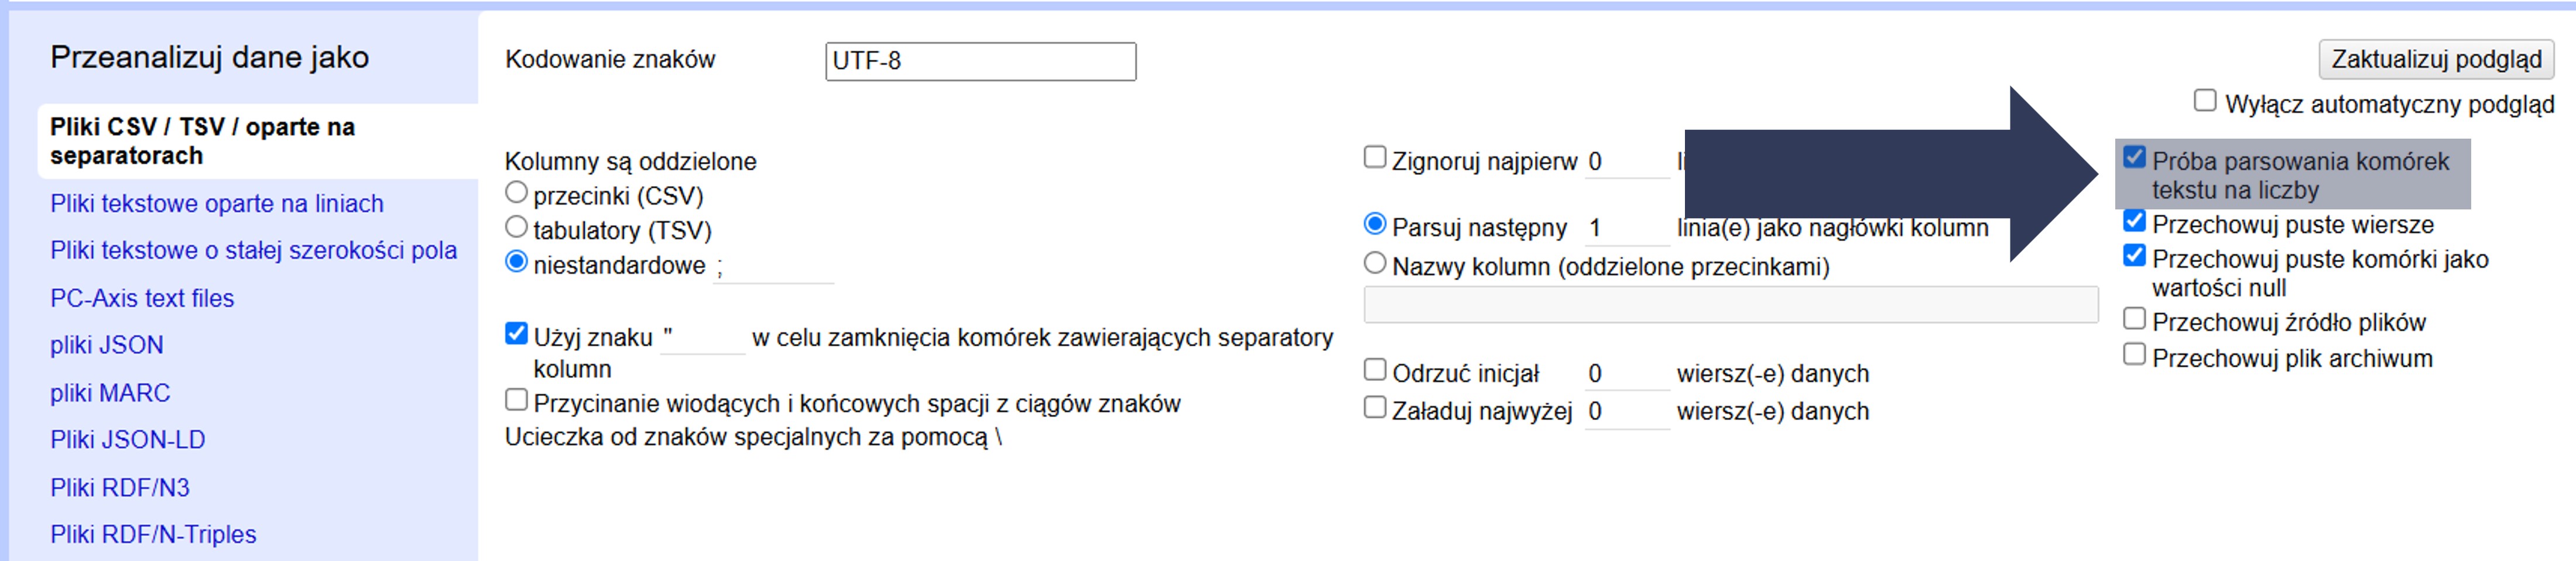This screenshot has height=561, width=2576.
Task: Select Pliki RDF/N3 format
Action: click(x=120, y=488)
